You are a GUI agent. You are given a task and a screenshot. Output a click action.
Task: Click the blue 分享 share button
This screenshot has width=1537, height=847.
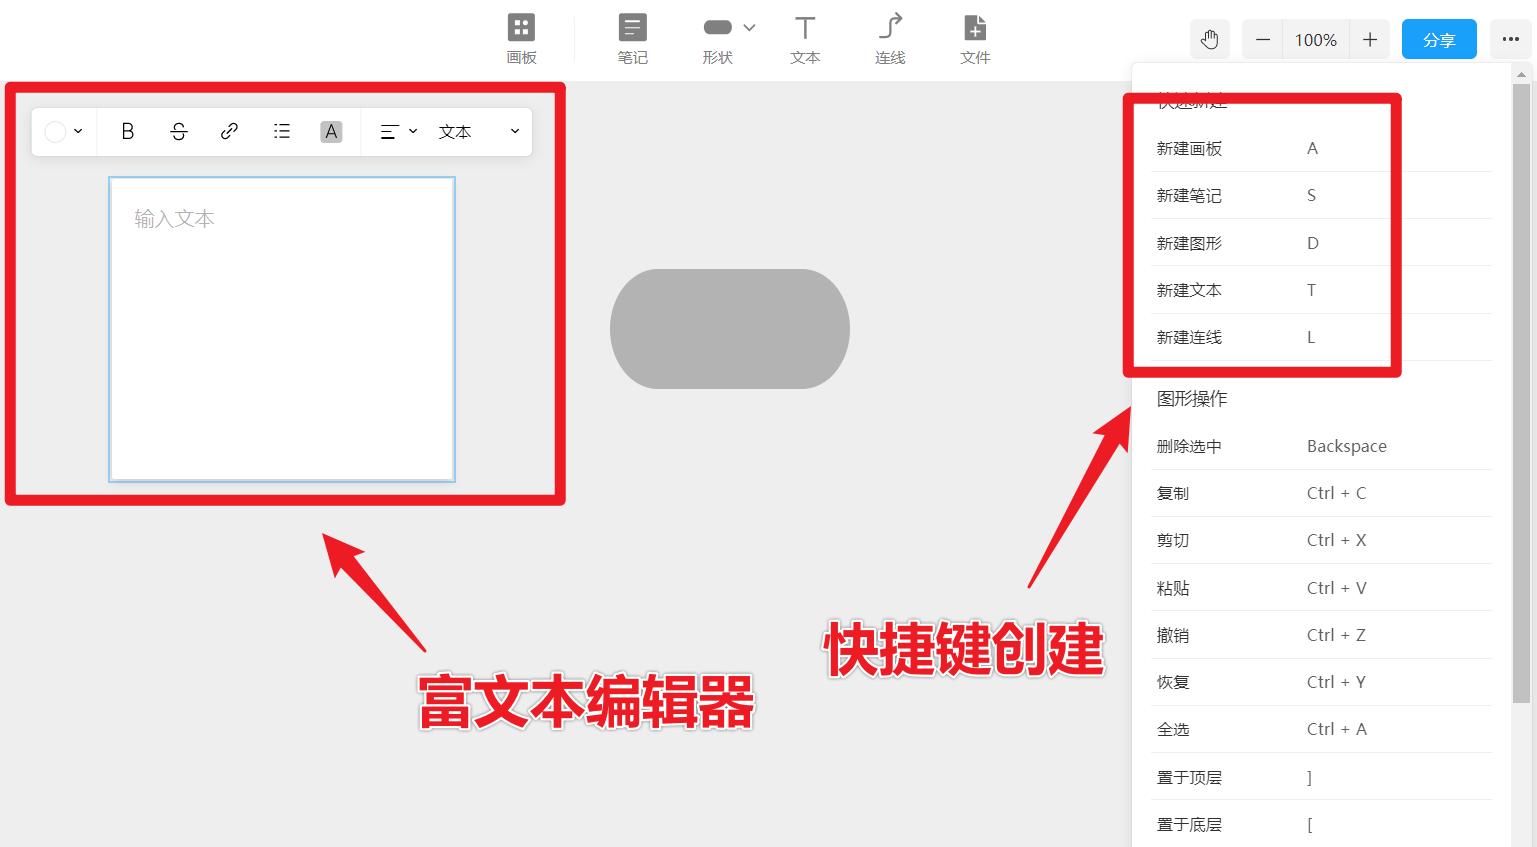1439,39
